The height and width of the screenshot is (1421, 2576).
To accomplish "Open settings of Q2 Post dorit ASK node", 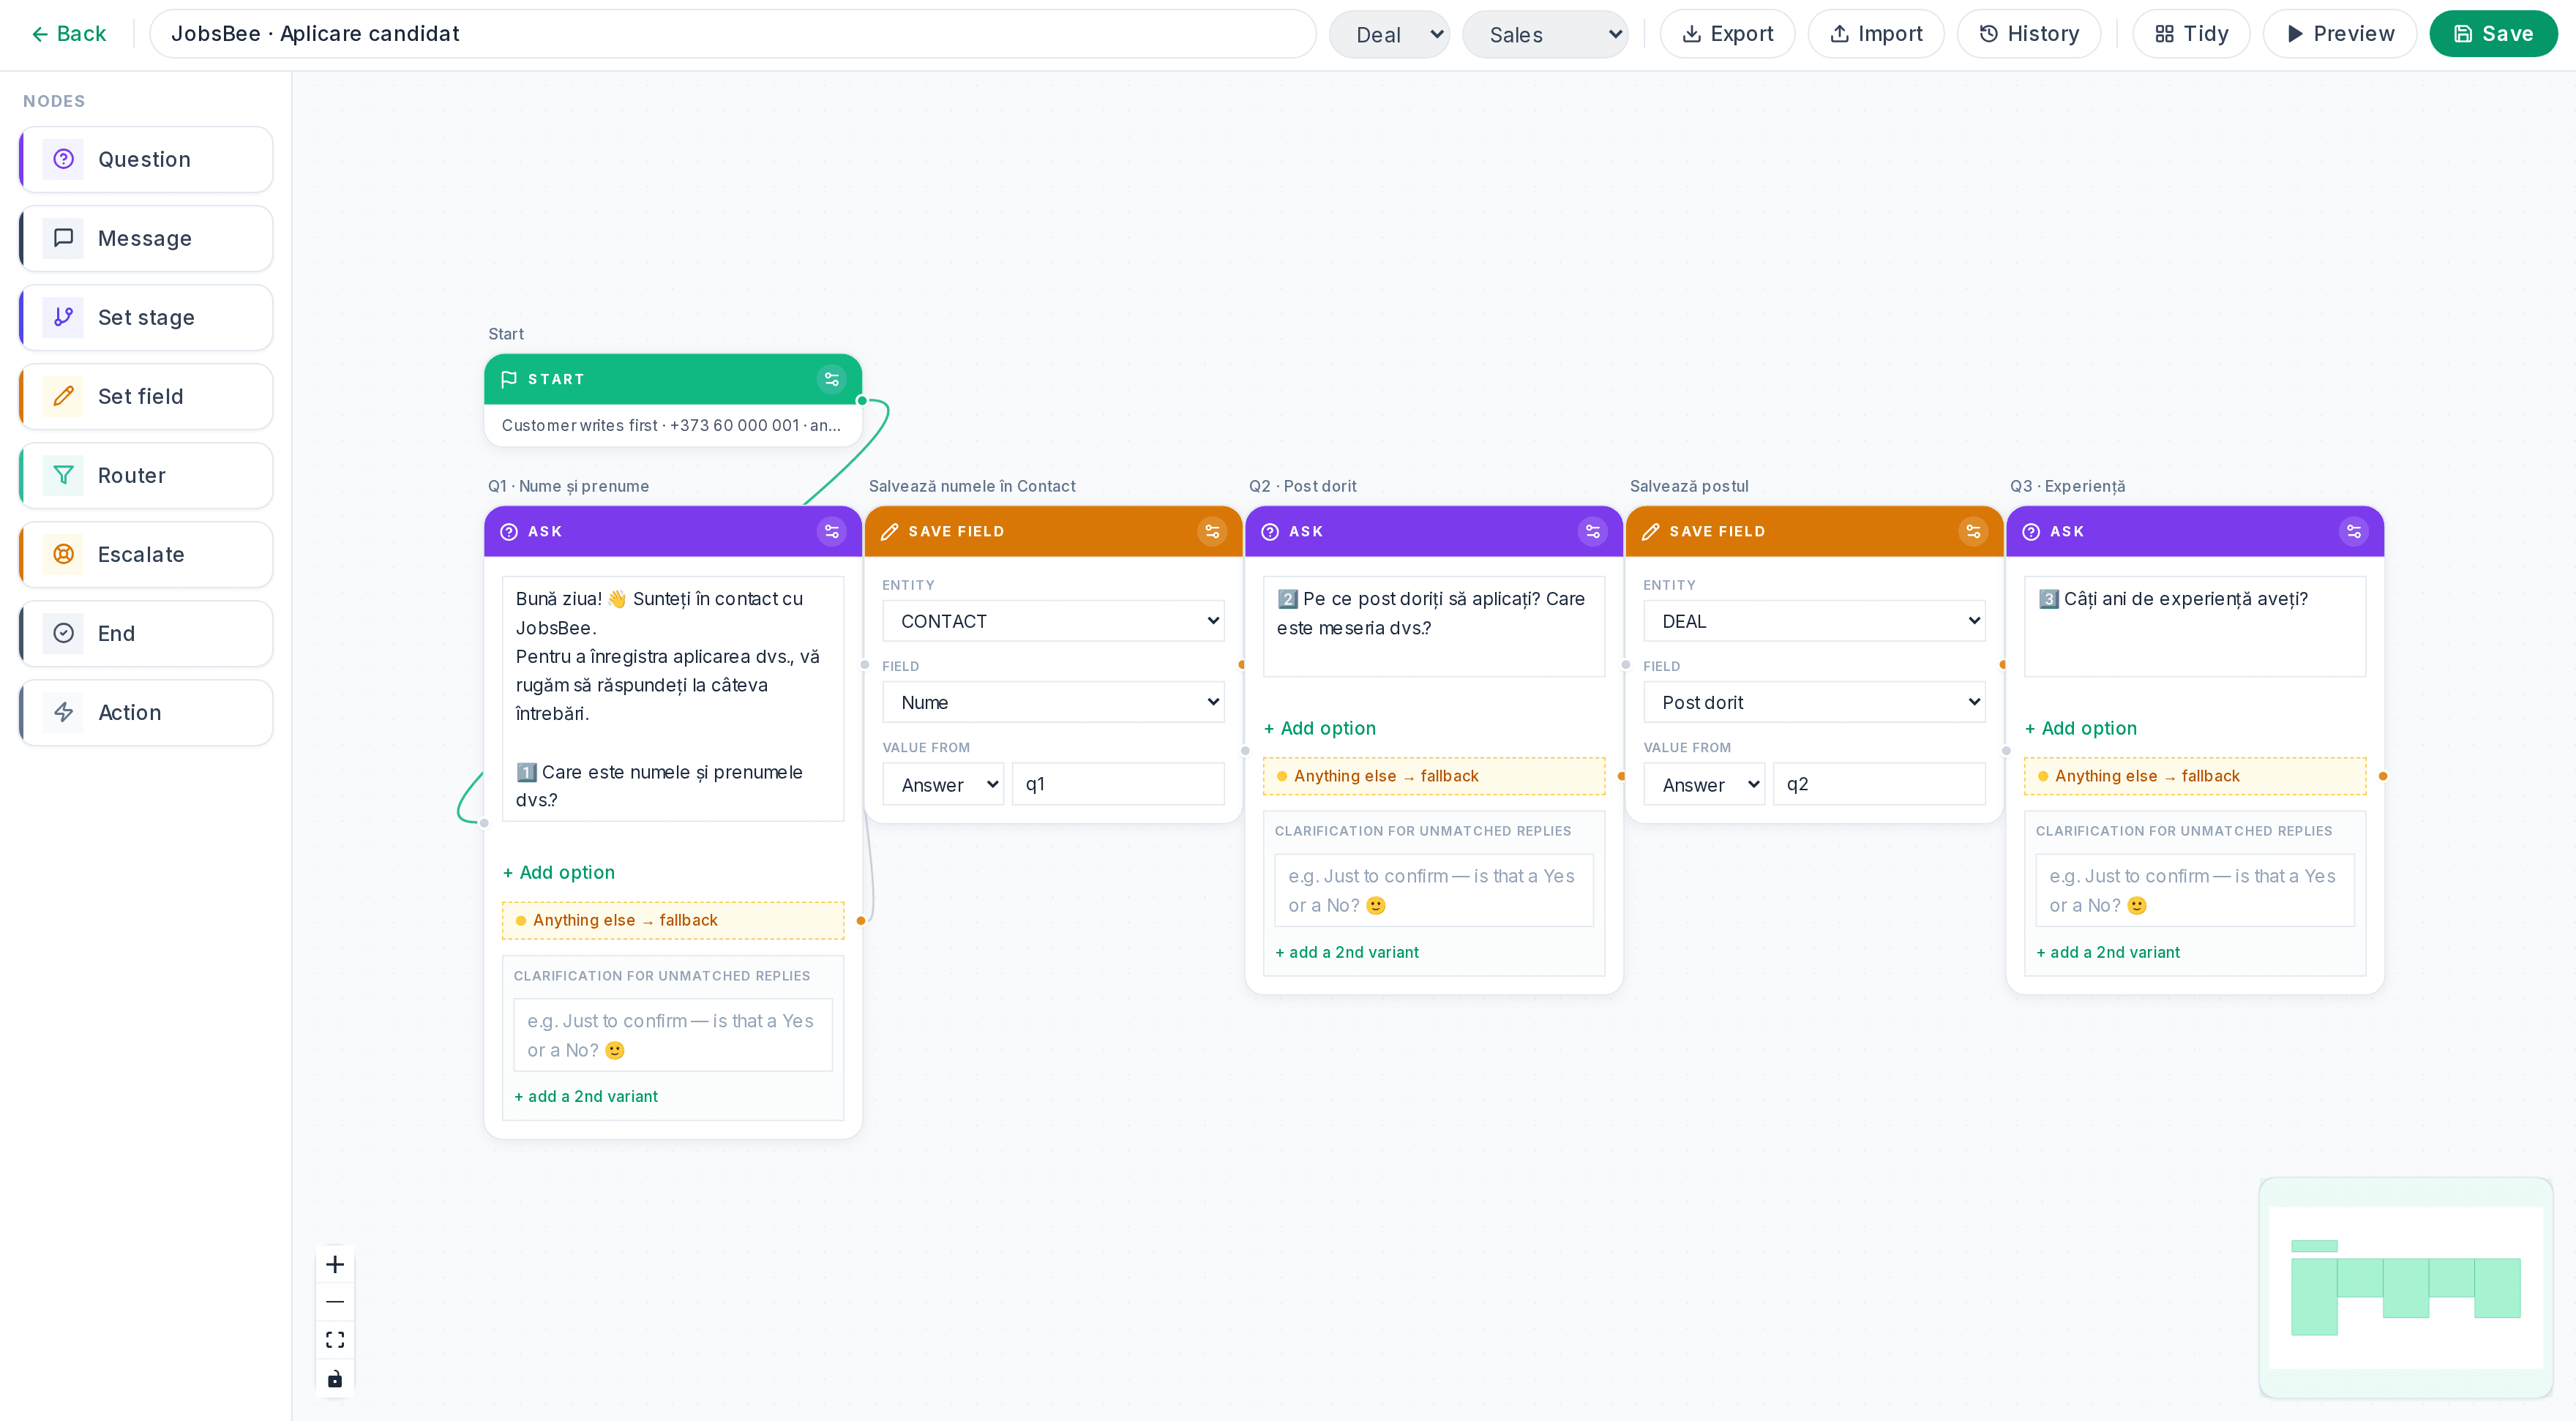I will pos(1593,531).
